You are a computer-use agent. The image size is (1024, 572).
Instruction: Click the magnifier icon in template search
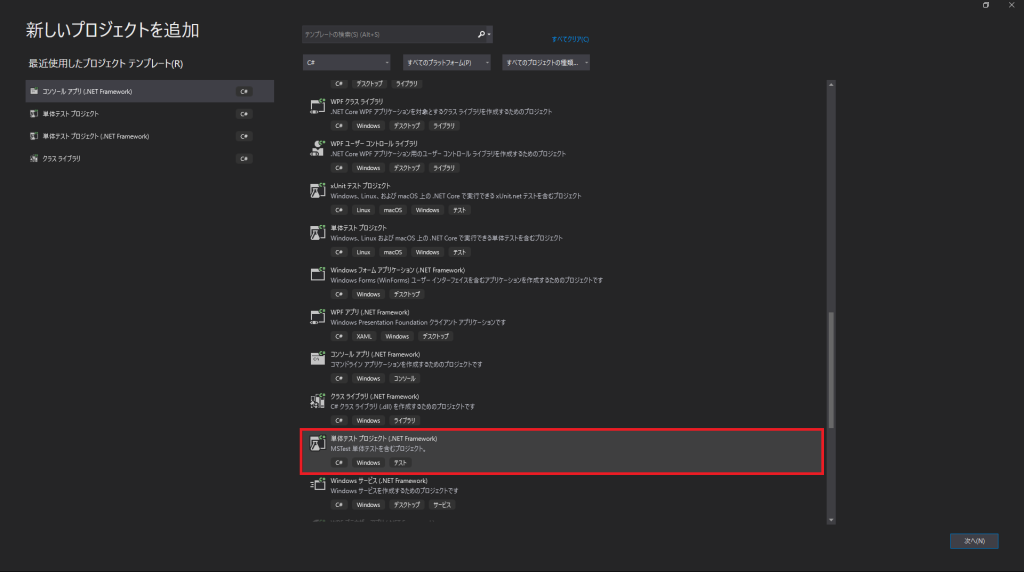point(481,35)
